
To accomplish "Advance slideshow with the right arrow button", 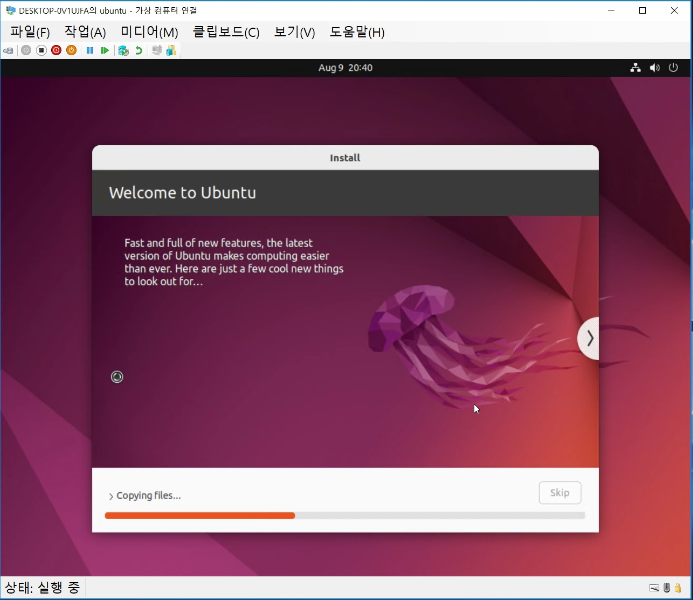I will pos(589,338).
